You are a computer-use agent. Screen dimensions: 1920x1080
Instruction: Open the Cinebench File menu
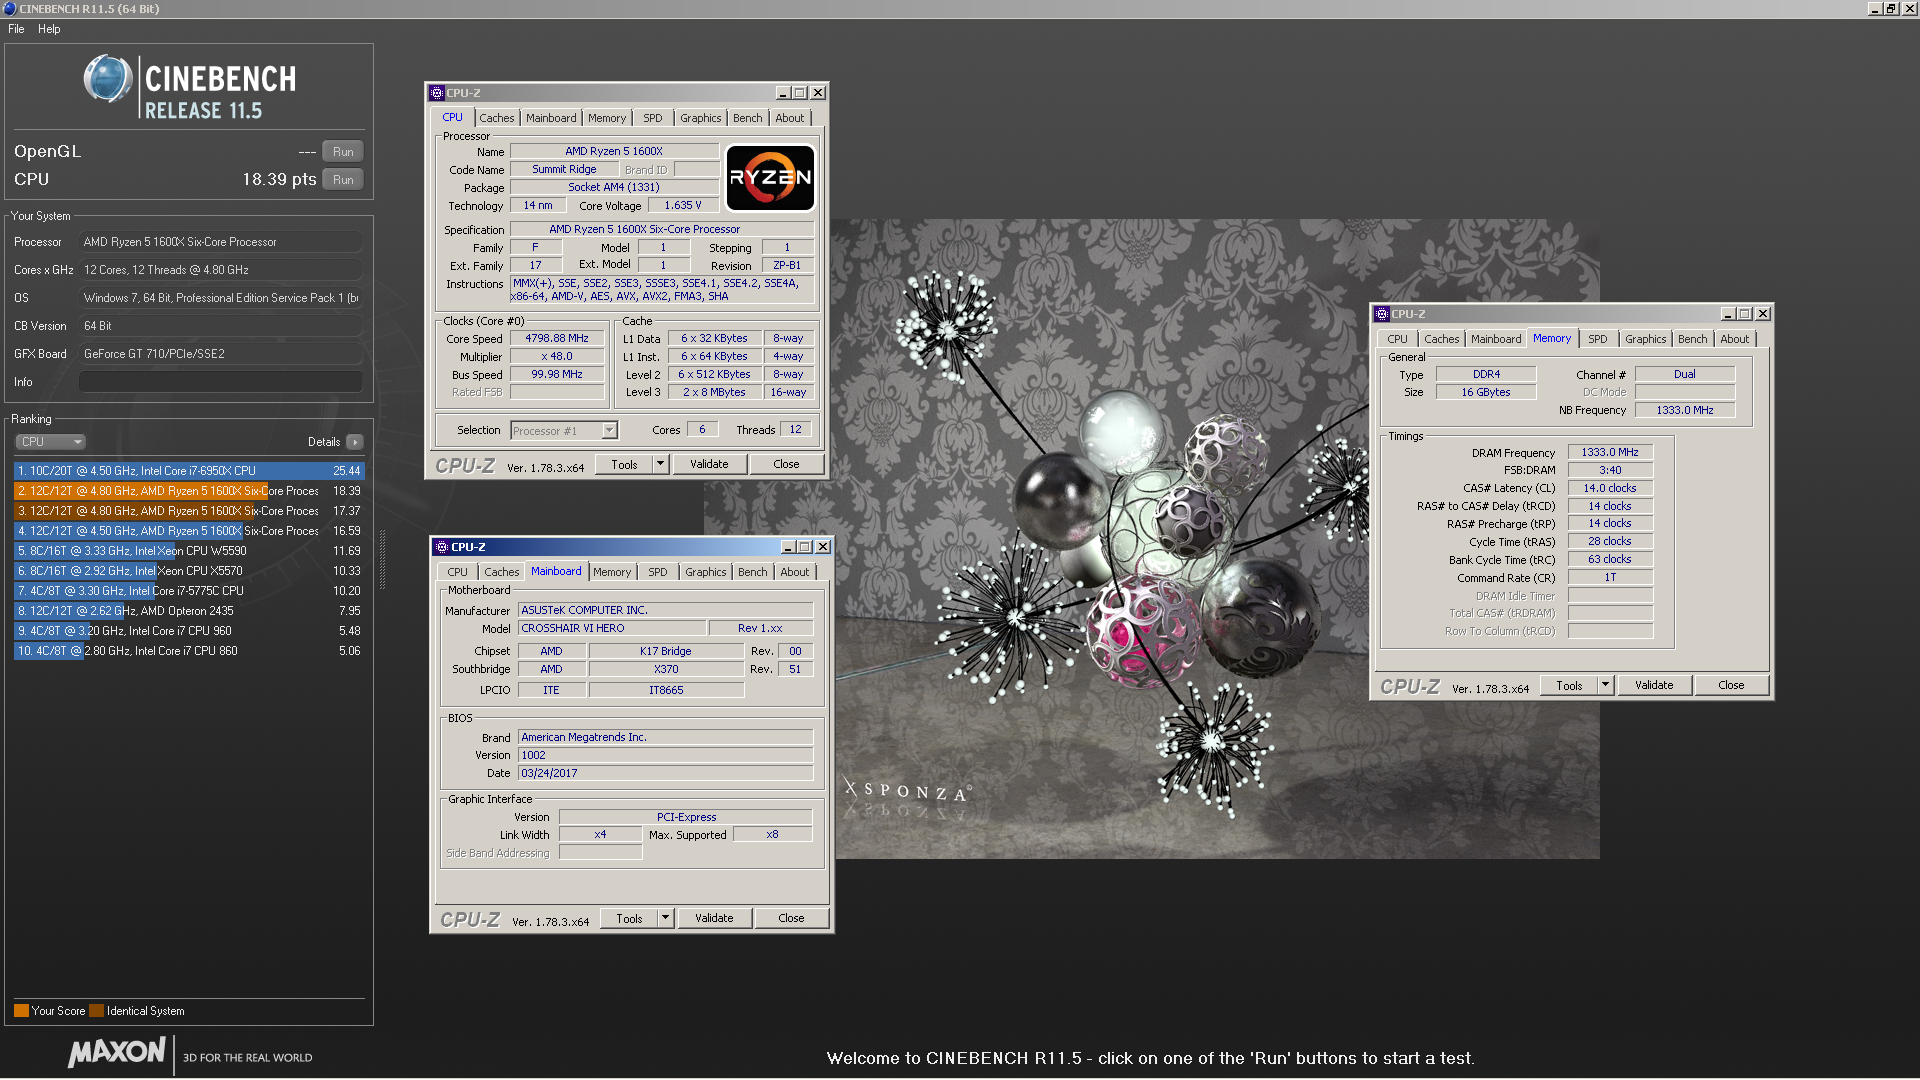tap(16, 29)
